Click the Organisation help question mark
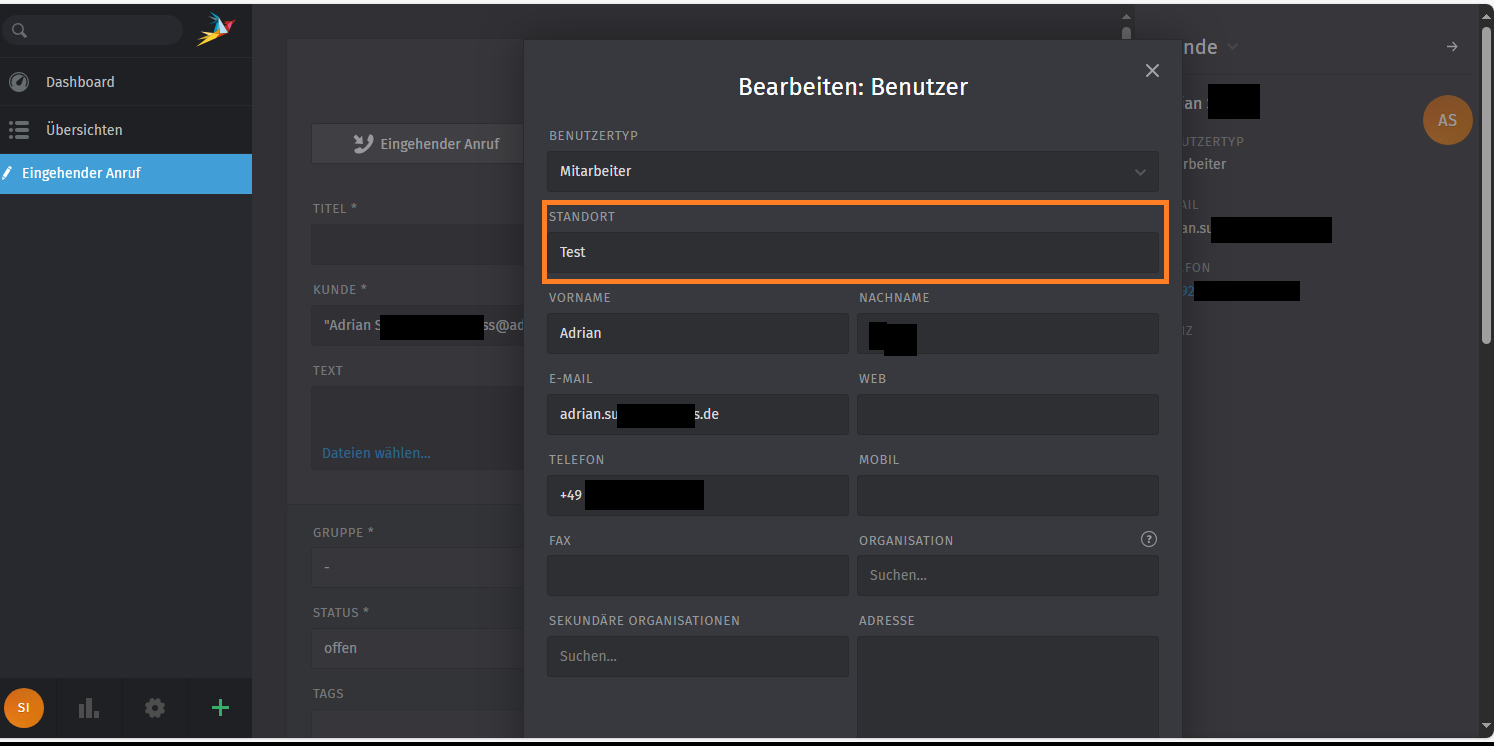1494x746 pixels. [x=1148, y=539]
